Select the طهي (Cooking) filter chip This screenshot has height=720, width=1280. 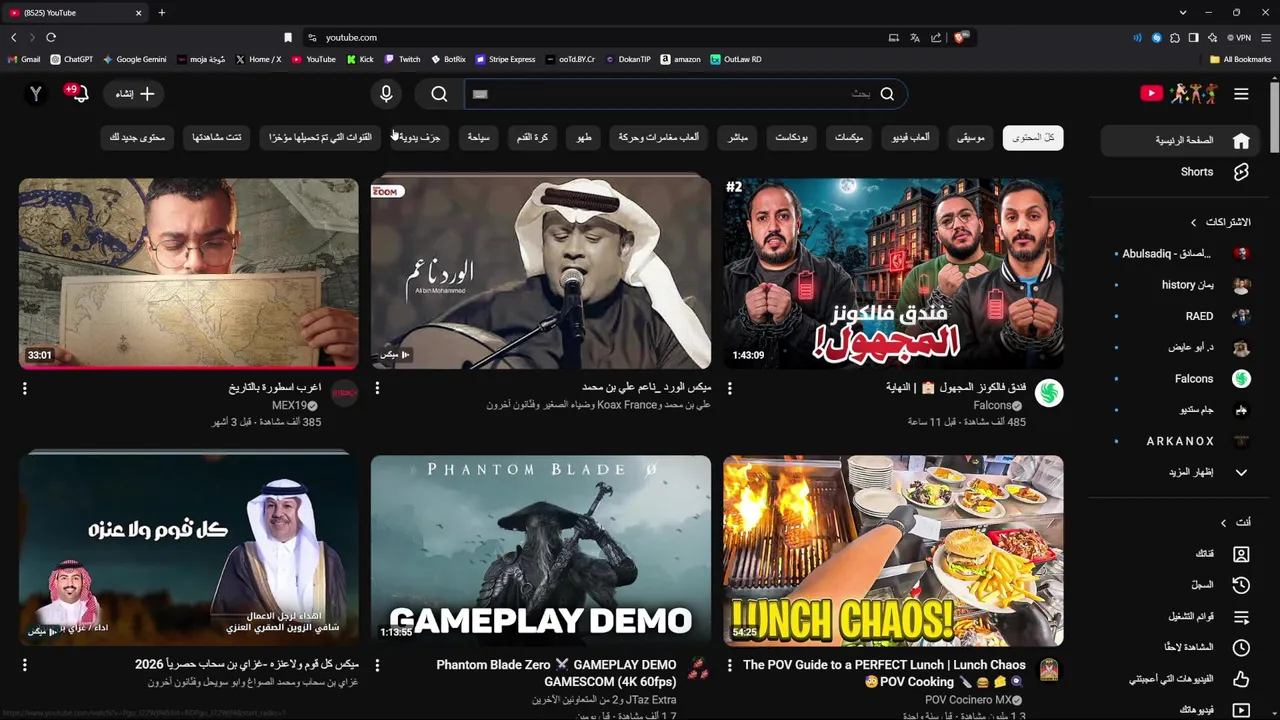click(x=583, y=138)
